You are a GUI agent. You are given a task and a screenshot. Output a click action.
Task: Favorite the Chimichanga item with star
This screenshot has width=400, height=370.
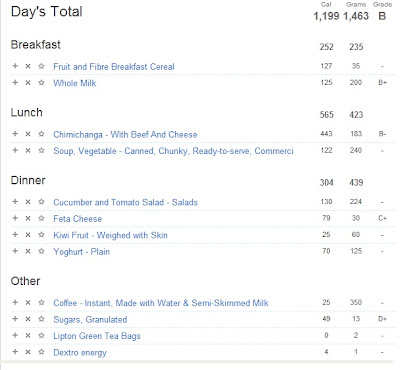click(41, 134)
